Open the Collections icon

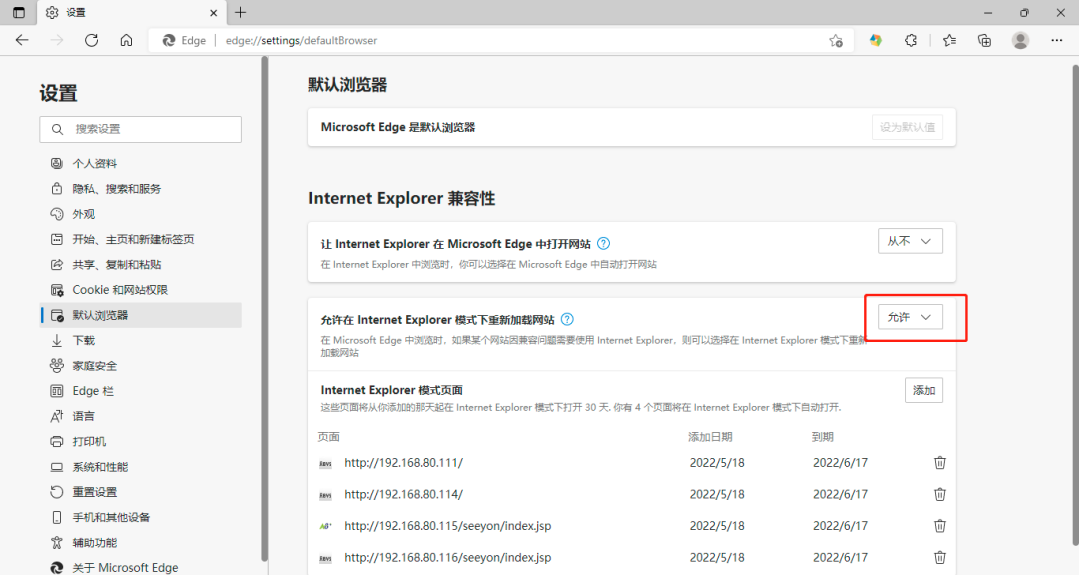click(x=985, y=41)
